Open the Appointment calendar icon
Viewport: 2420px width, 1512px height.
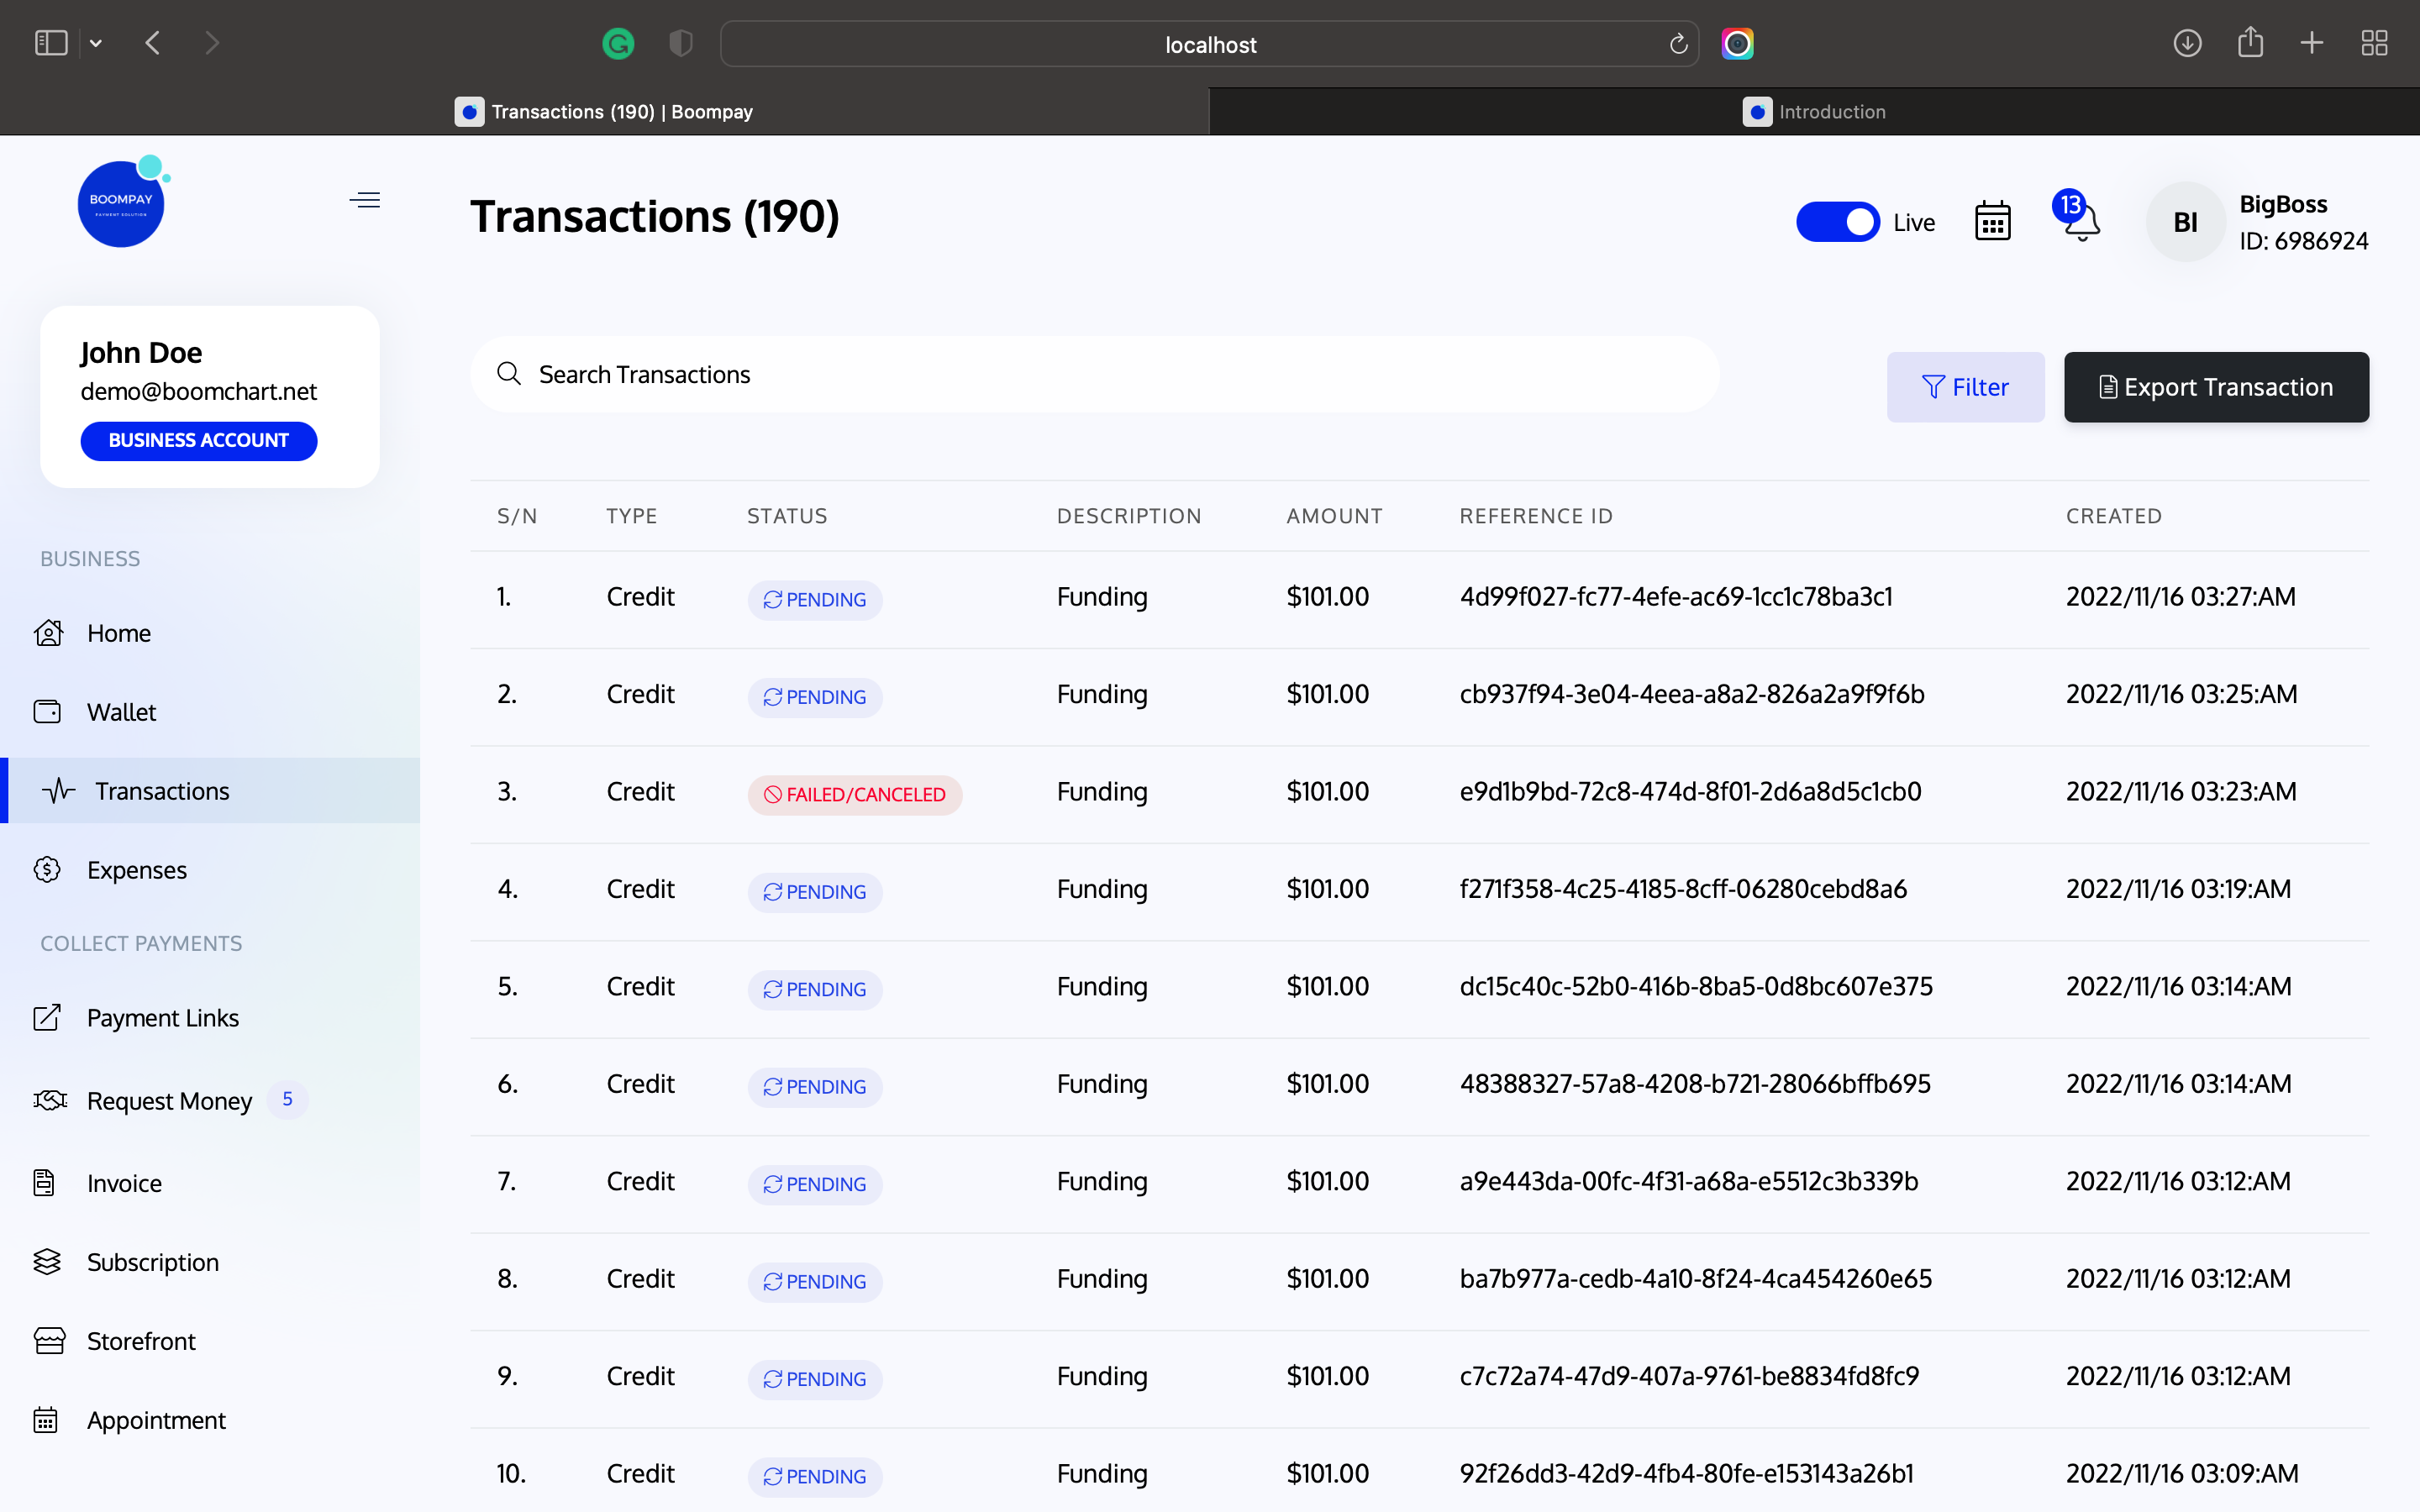coord(49,1419)
